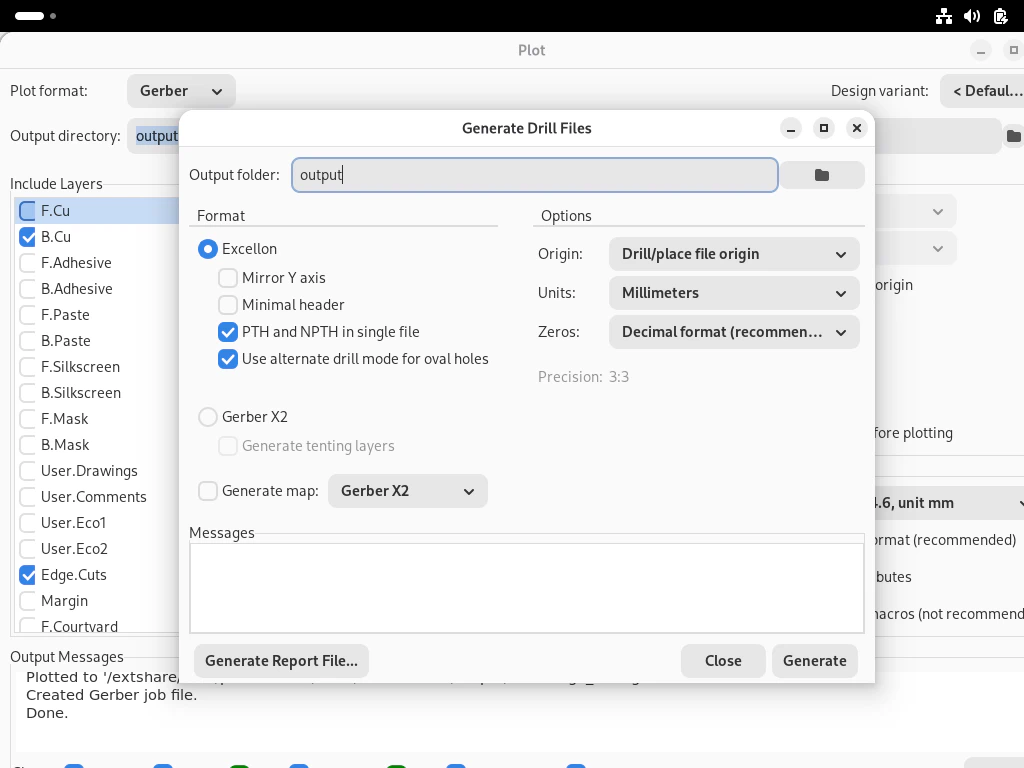Uncheck the B.Cu layer in Plot window

27,237
